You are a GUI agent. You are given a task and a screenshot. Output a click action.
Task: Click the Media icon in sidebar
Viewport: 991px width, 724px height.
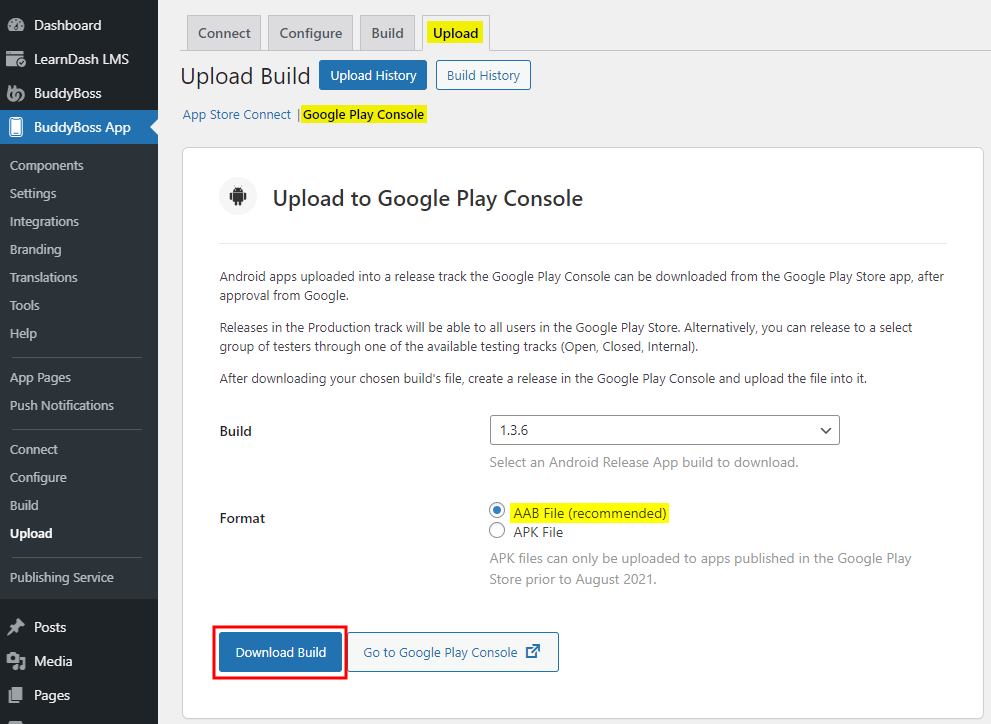pyautogui.click(x=16, y=661)
